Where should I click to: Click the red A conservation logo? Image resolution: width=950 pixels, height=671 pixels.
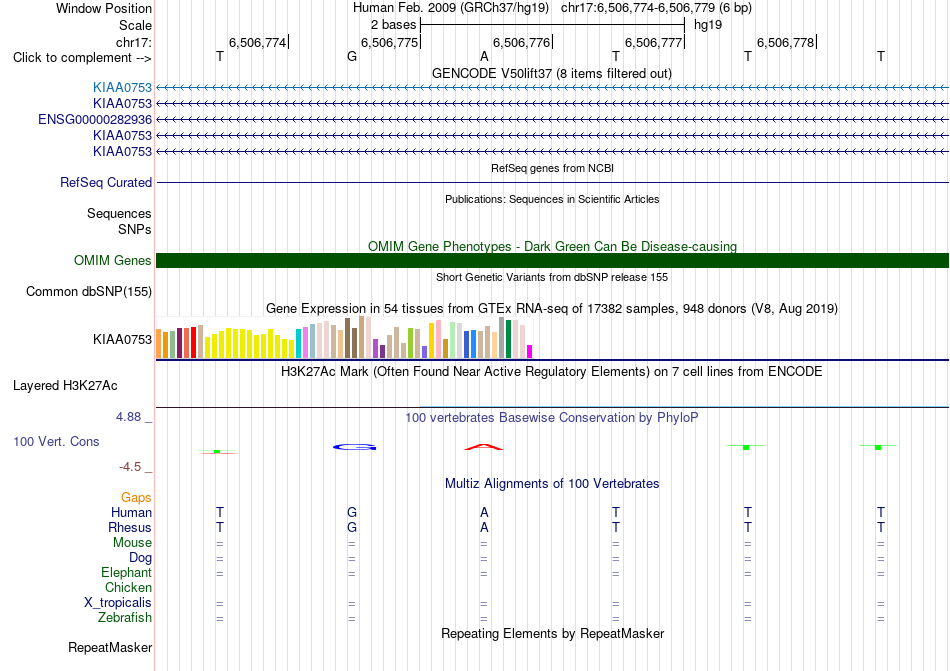point(483,447)
